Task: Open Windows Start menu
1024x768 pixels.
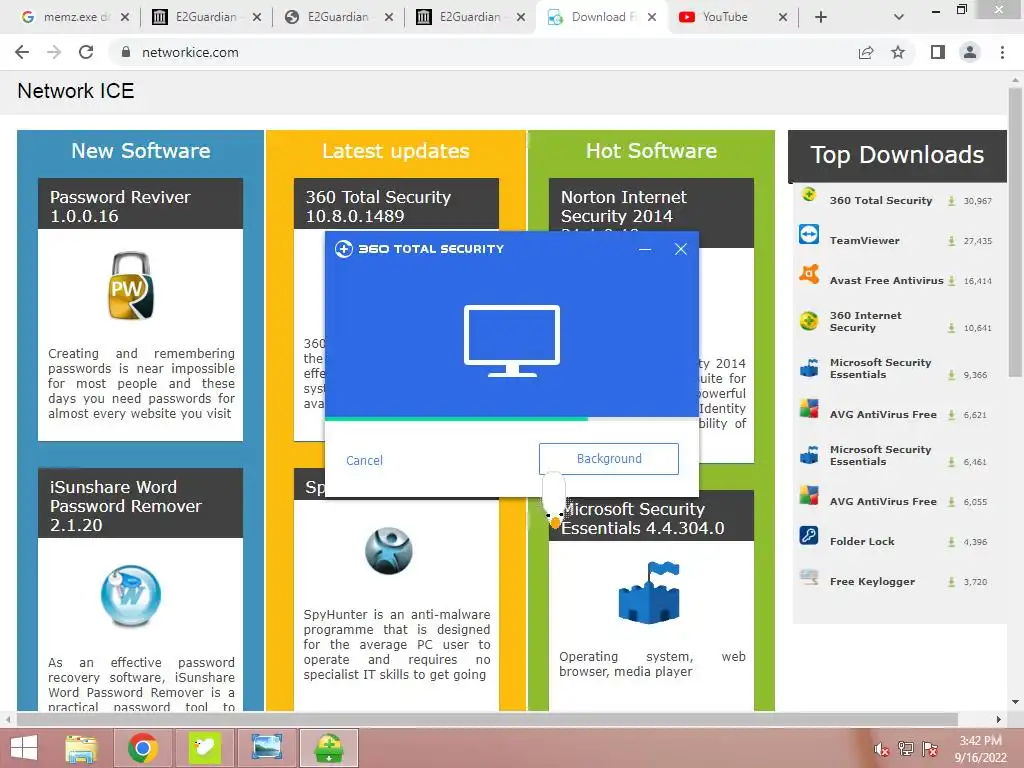Action: point(24,748)
